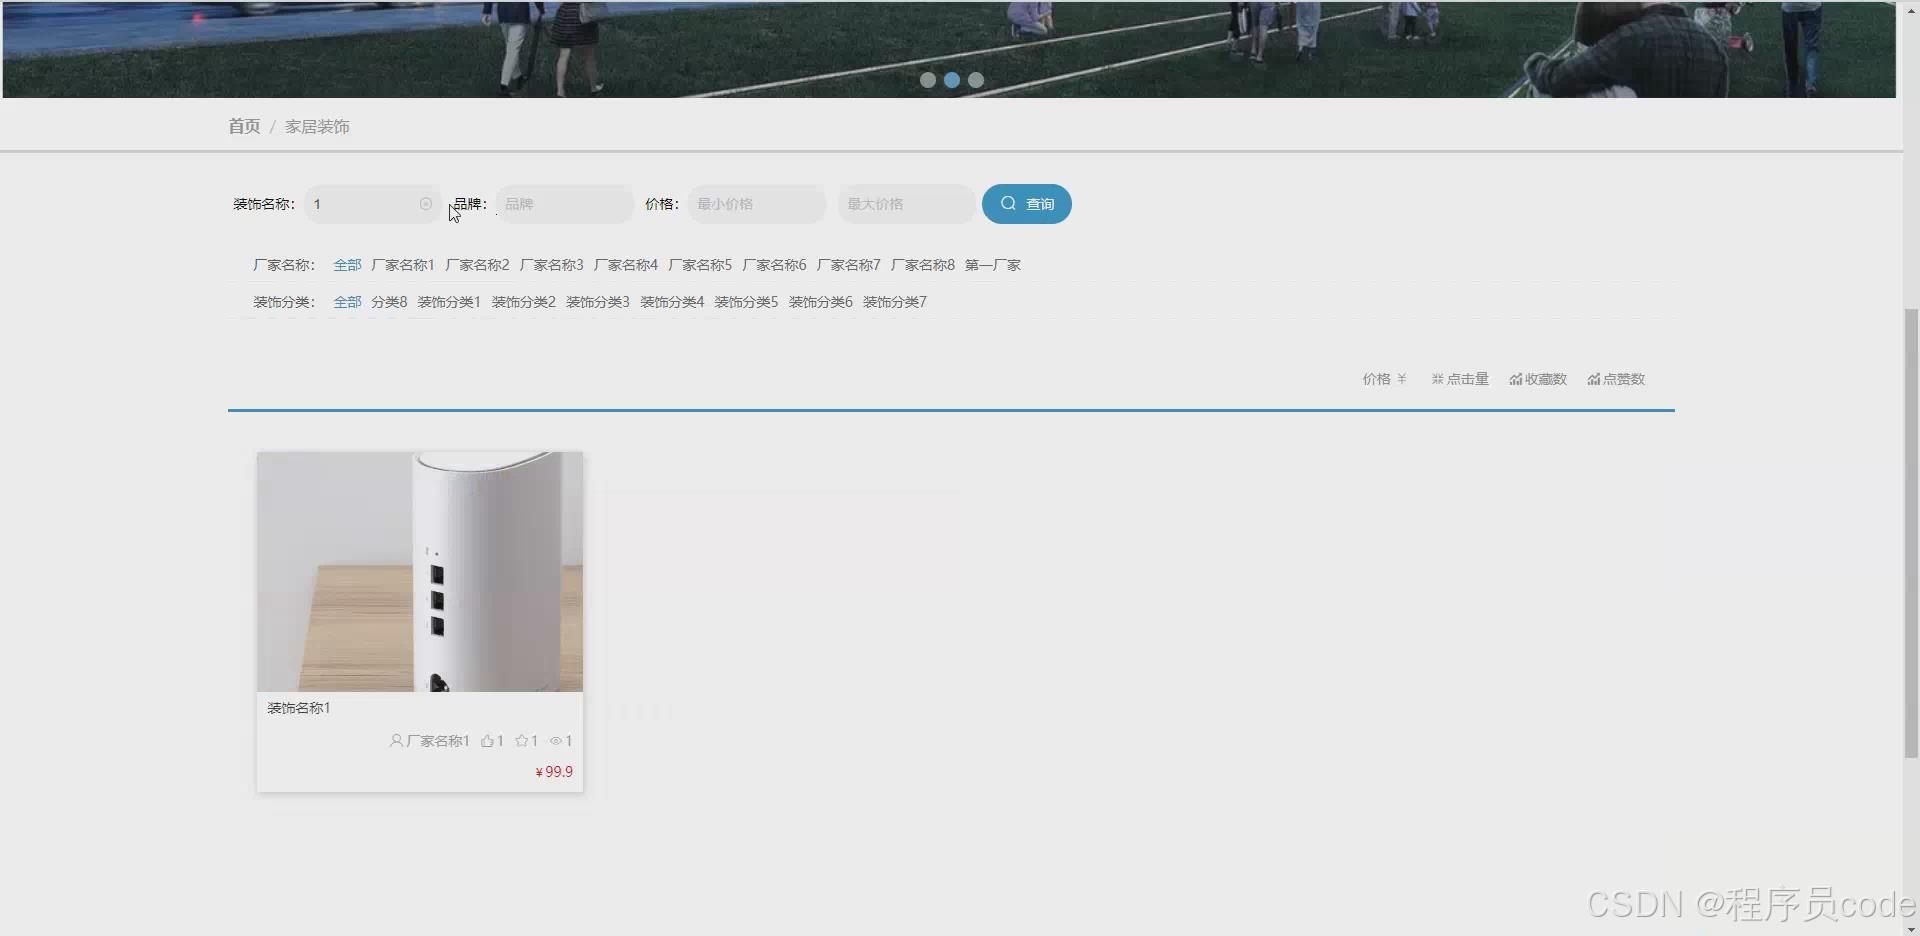
Task: Sort results by 价格
Action: pyautogui.click(x=1384, y=379)
